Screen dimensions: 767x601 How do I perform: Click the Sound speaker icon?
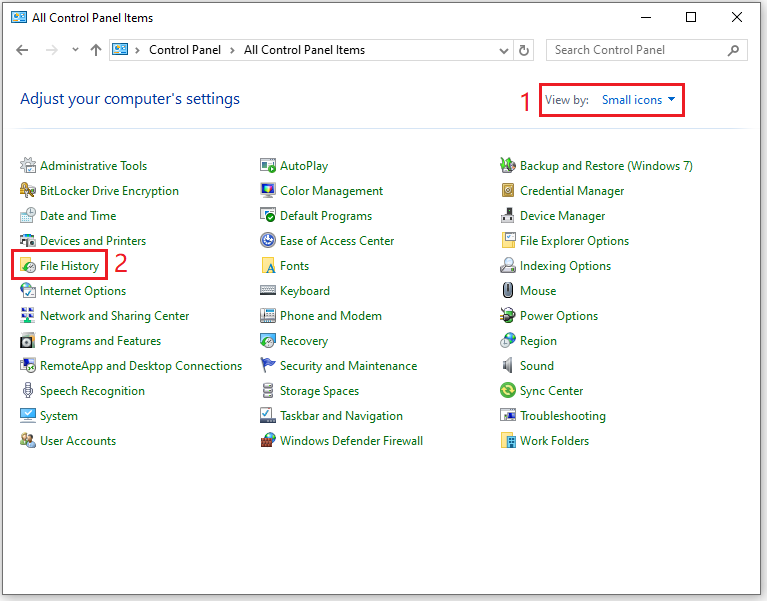pyautogui.click(x=508, y=365)
